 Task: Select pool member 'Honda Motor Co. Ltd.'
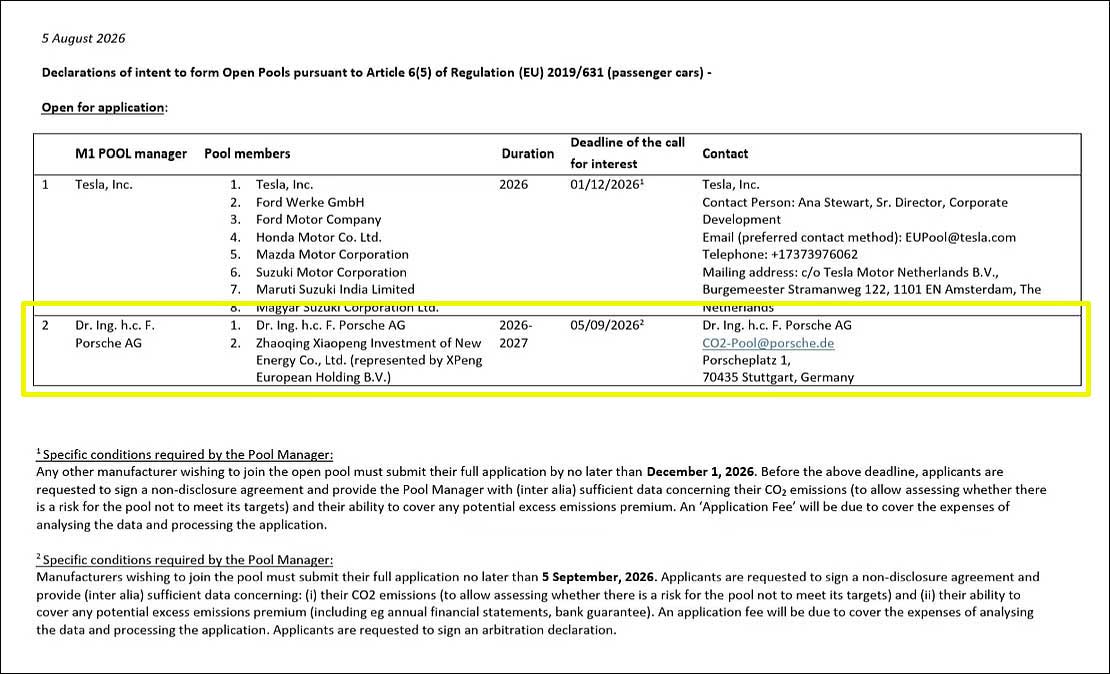click(x=319, y=237)
